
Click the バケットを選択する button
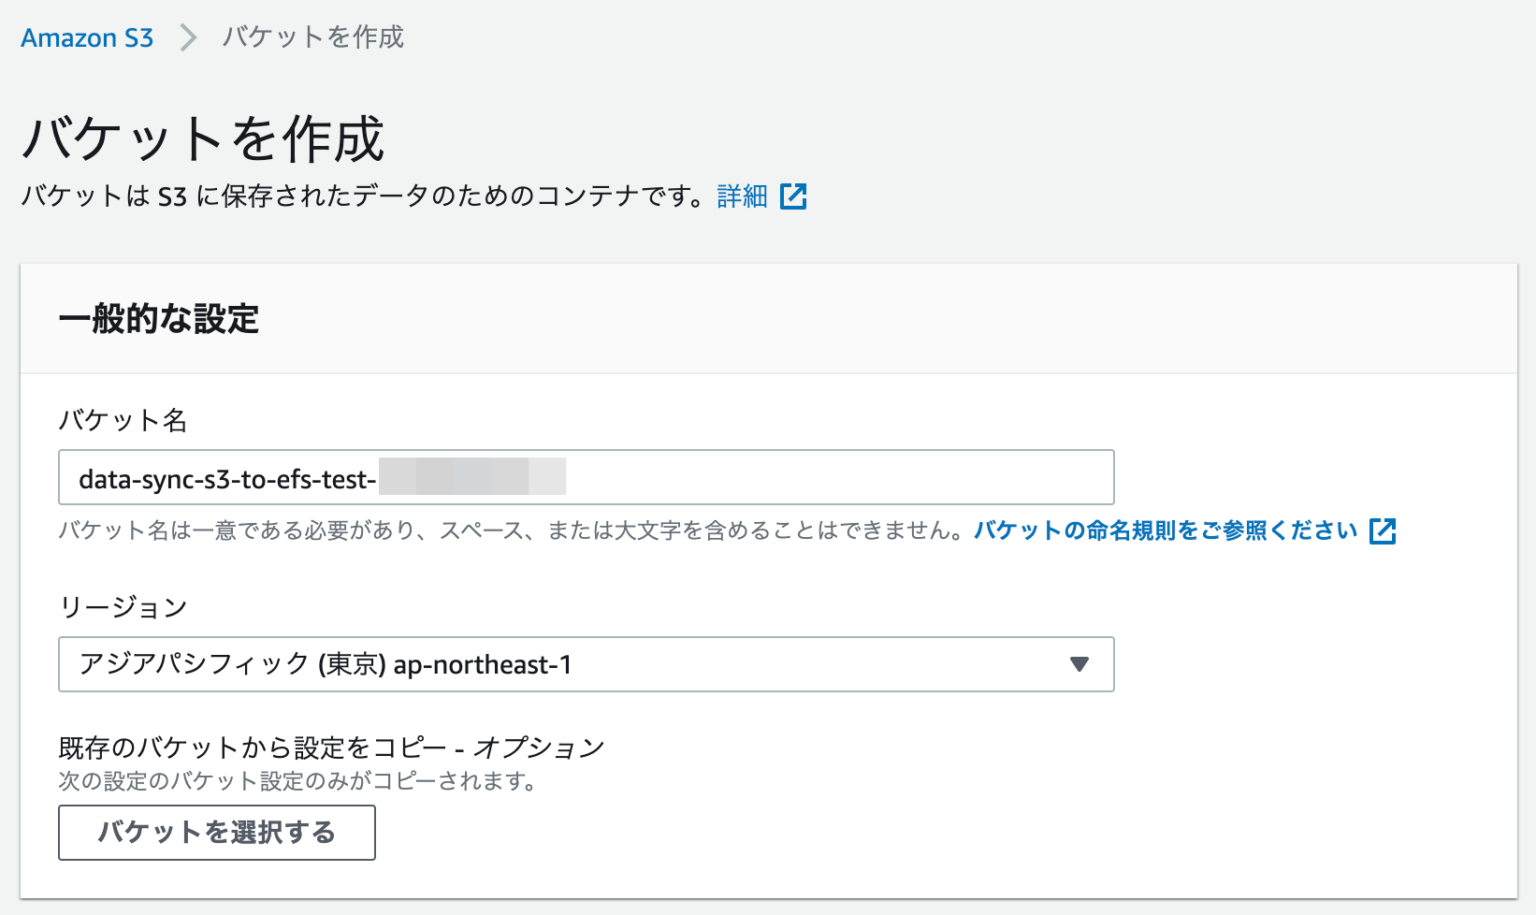(217, 832)
